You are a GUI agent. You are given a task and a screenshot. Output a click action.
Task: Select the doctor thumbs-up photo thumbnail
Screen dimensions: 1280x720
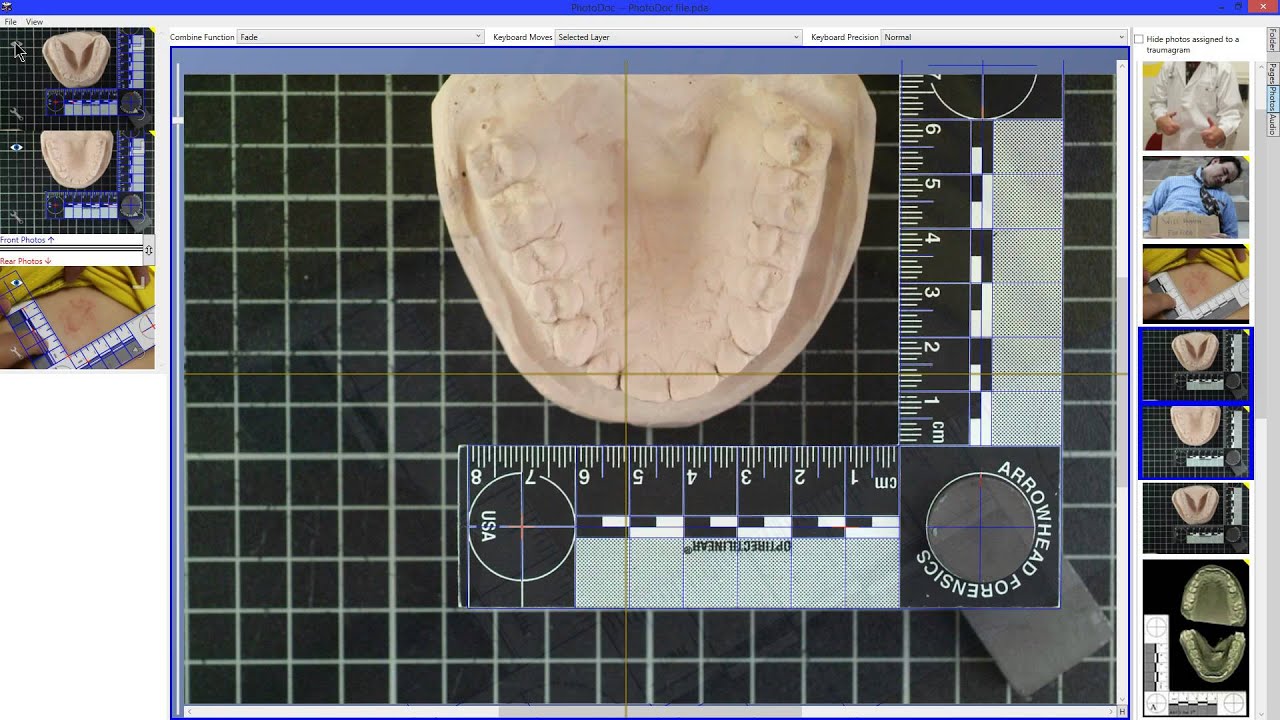1195,106
